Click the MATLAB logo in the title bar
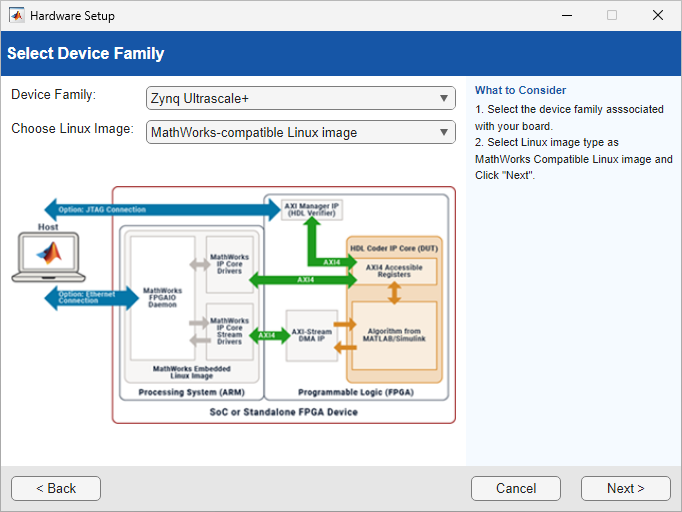Viewport: 682px width, 512px height. click(17, 16)
